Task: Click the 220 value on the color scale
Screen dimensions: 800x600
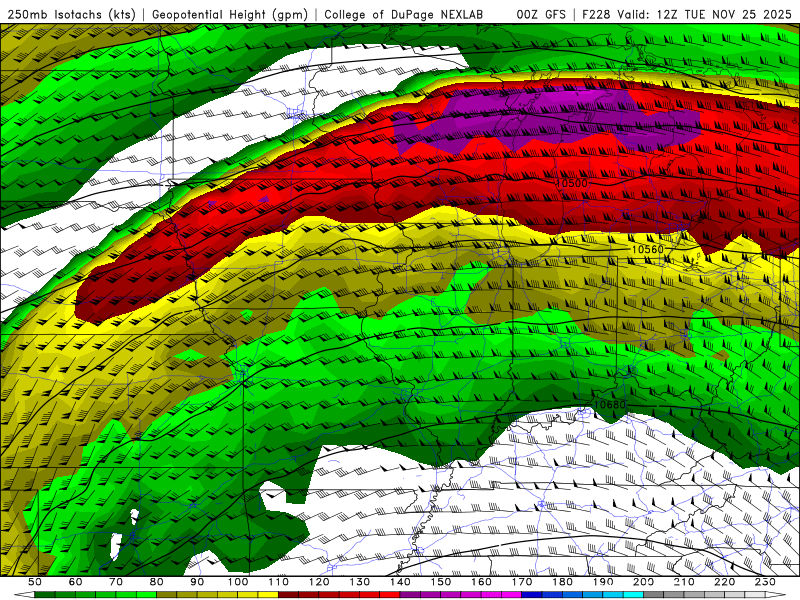Action: click(724, 582)
